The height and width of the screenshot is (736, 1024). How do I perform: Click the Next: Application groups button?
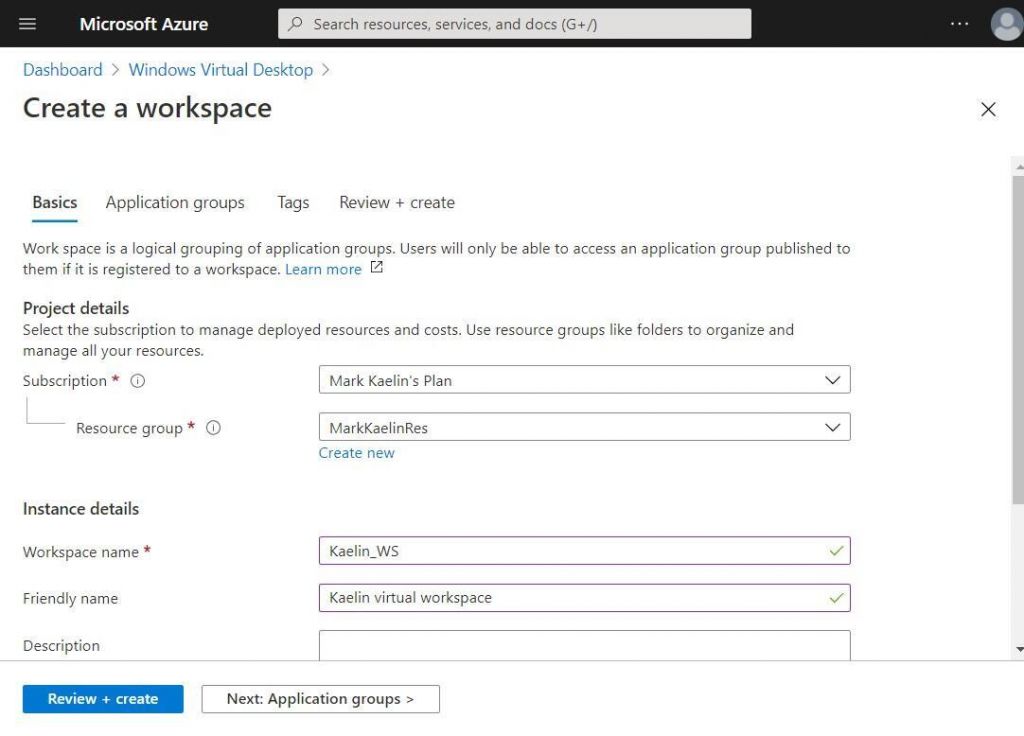(x=320, y=698)
